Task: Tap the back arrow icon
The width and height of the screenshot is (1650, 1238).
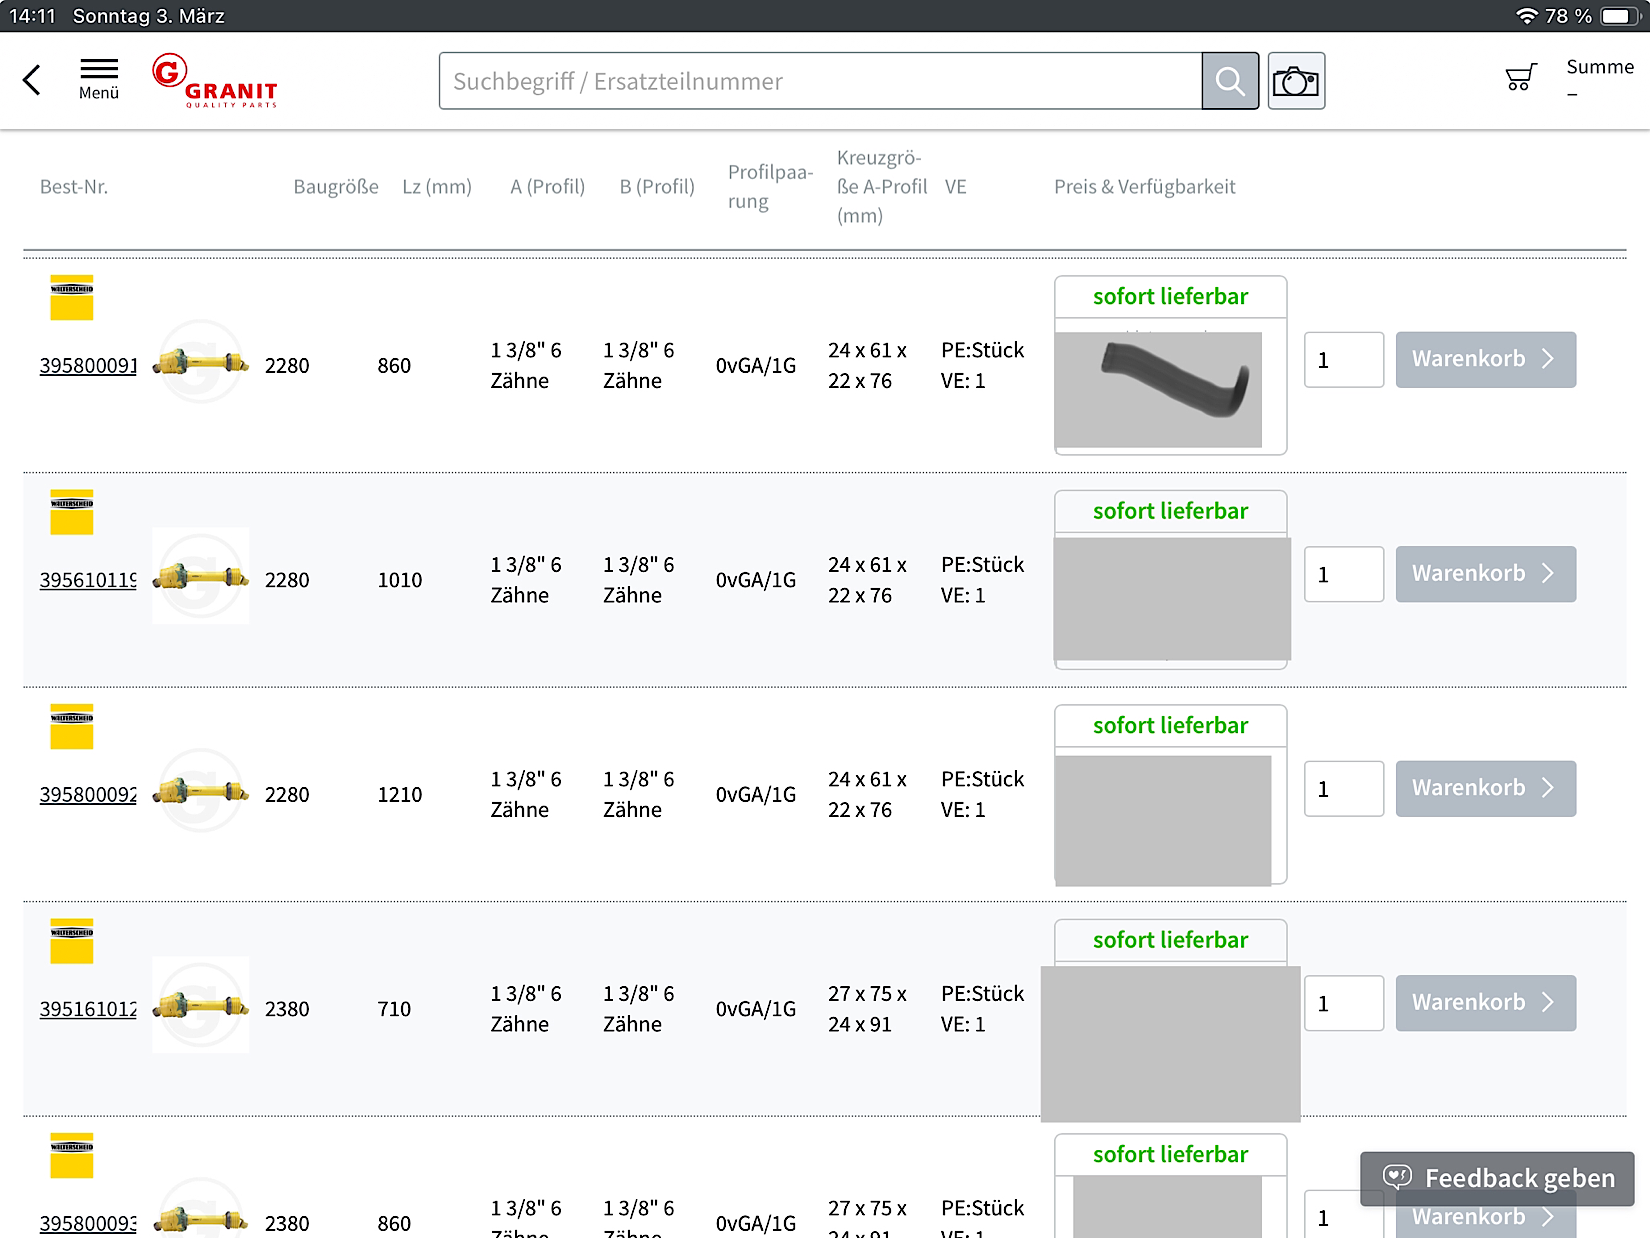Action: pos(32,80)
